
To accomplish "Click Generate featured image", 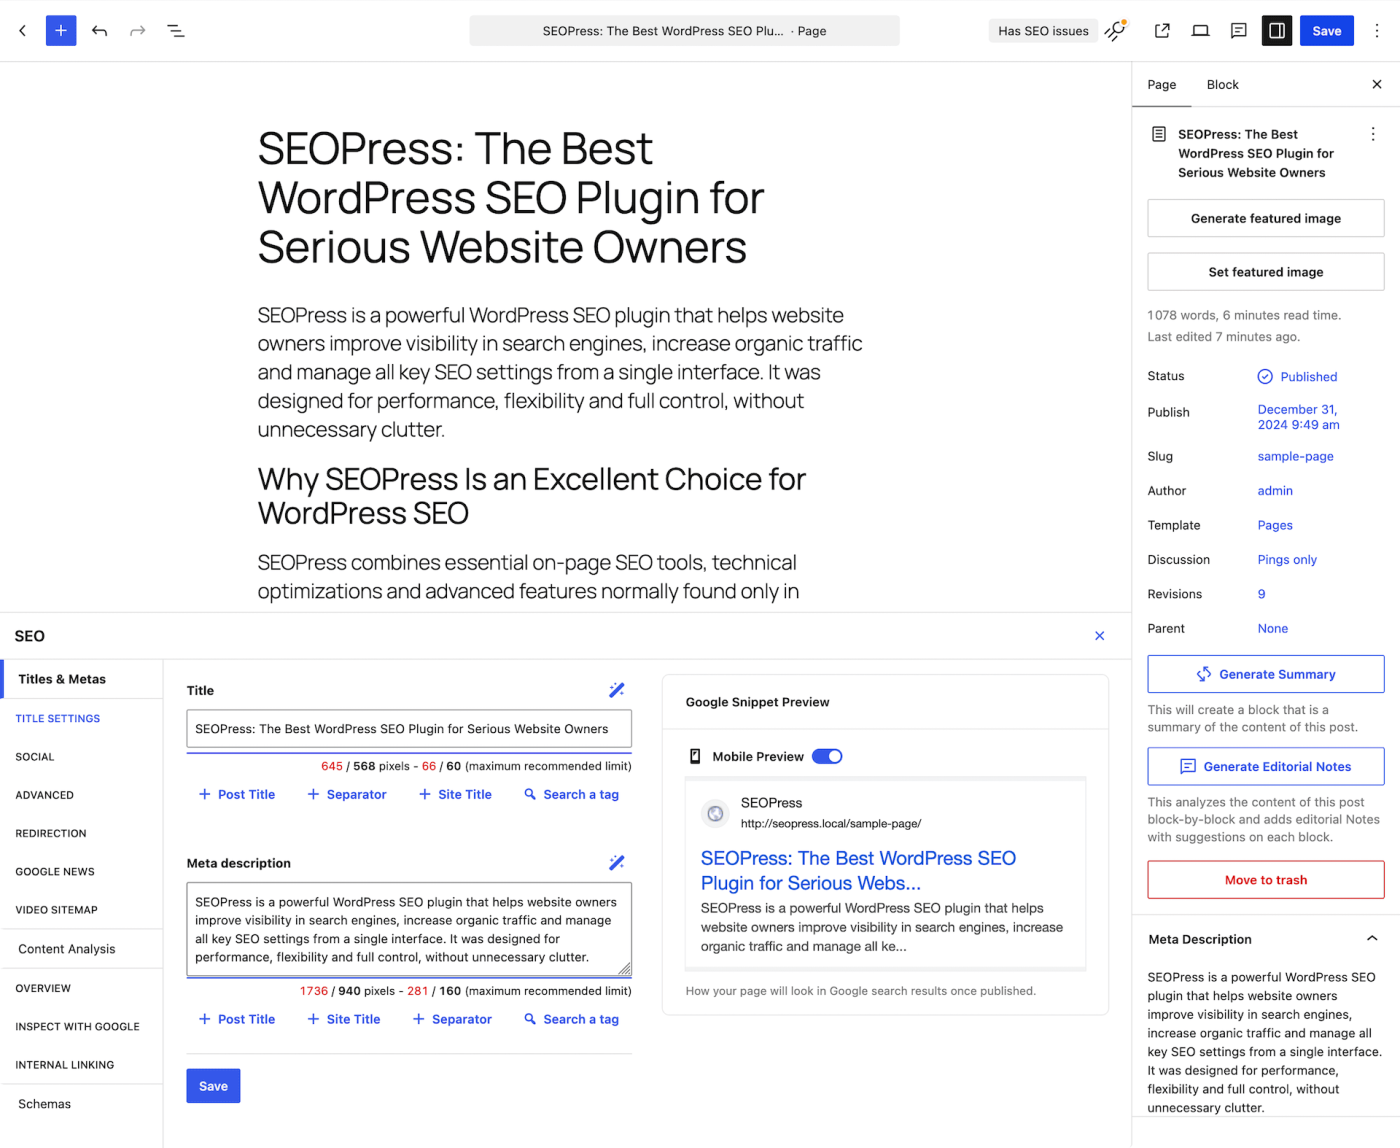I will pos(1266,218).
